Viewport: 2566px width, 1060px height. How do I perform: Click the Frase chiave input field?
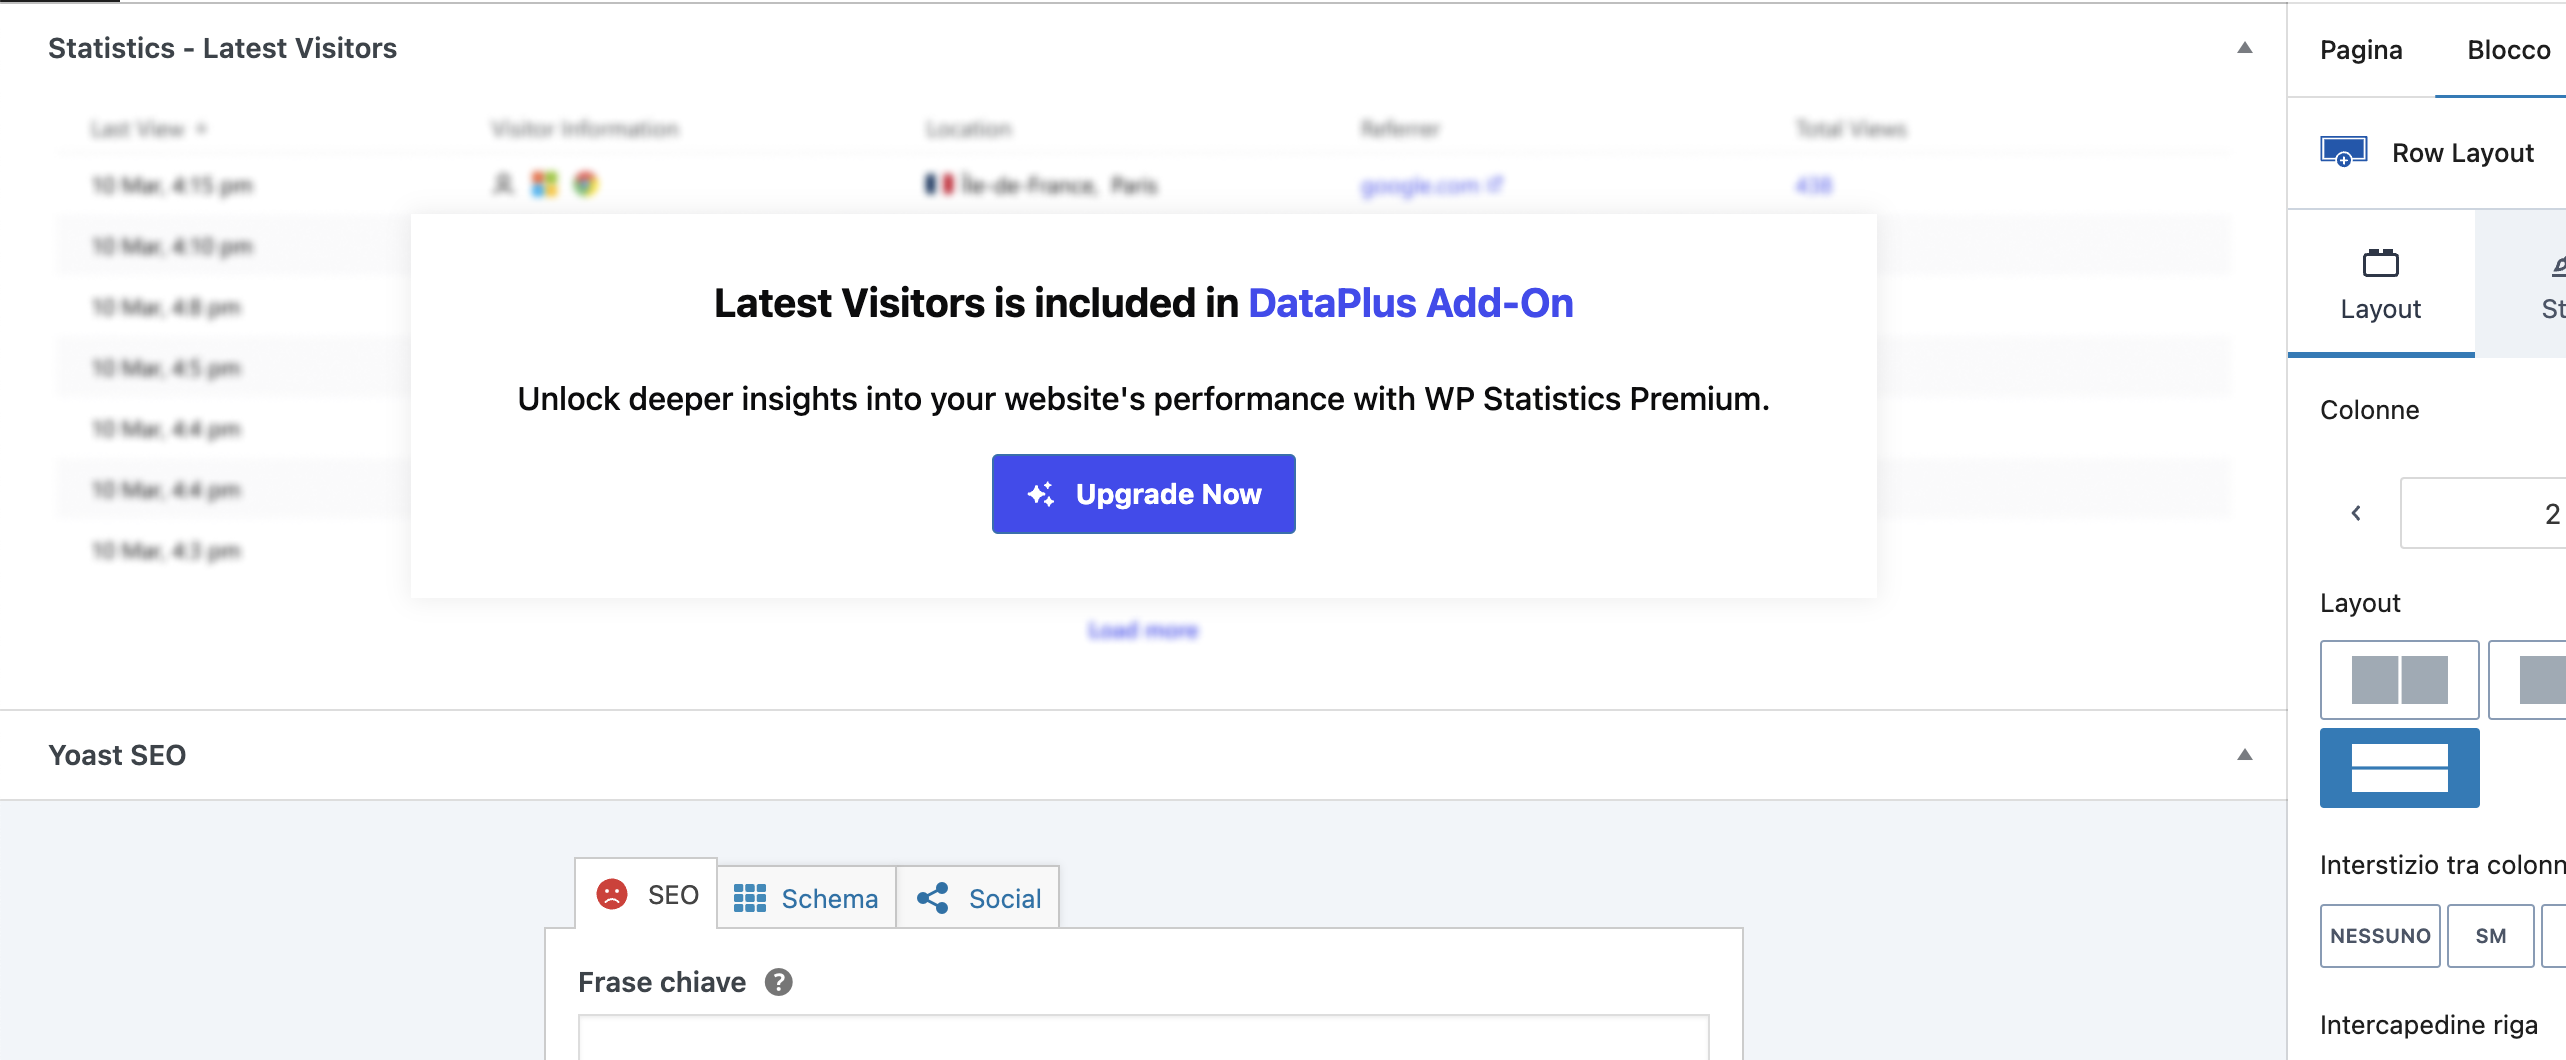click(1143, 1038)
